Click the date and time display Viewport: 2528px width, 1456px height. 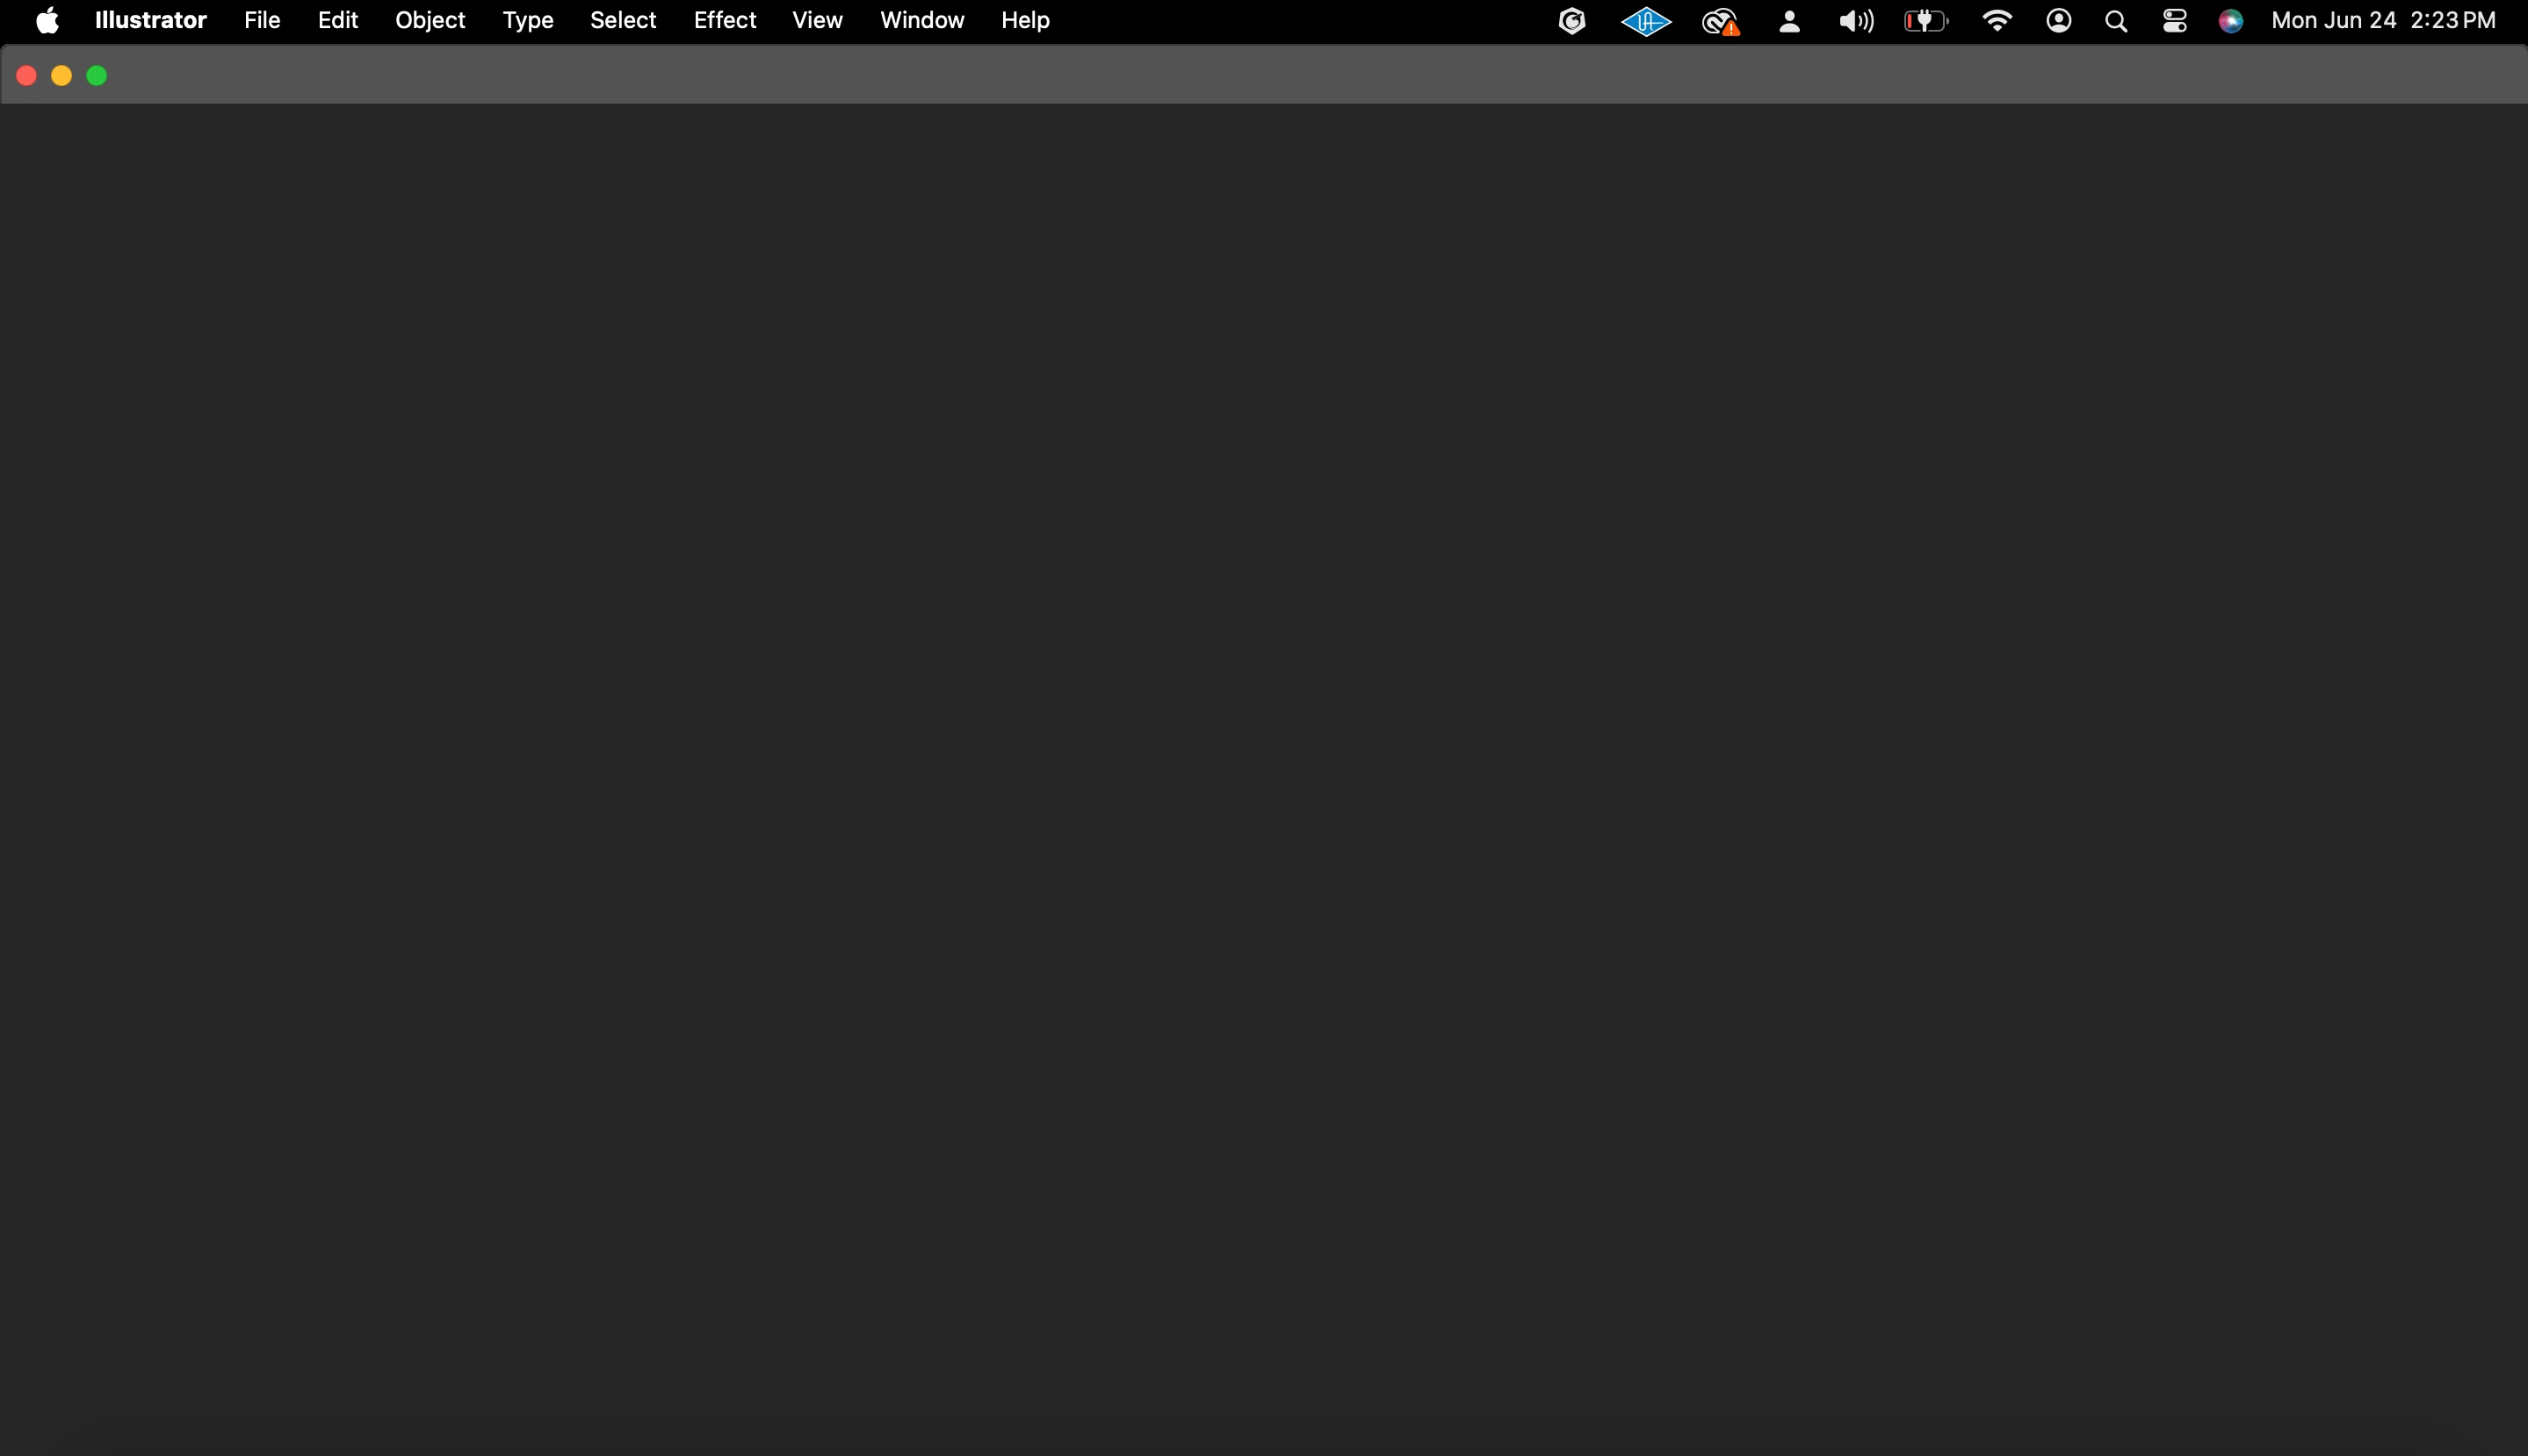pyautogui.click(x=2382, y=21)
